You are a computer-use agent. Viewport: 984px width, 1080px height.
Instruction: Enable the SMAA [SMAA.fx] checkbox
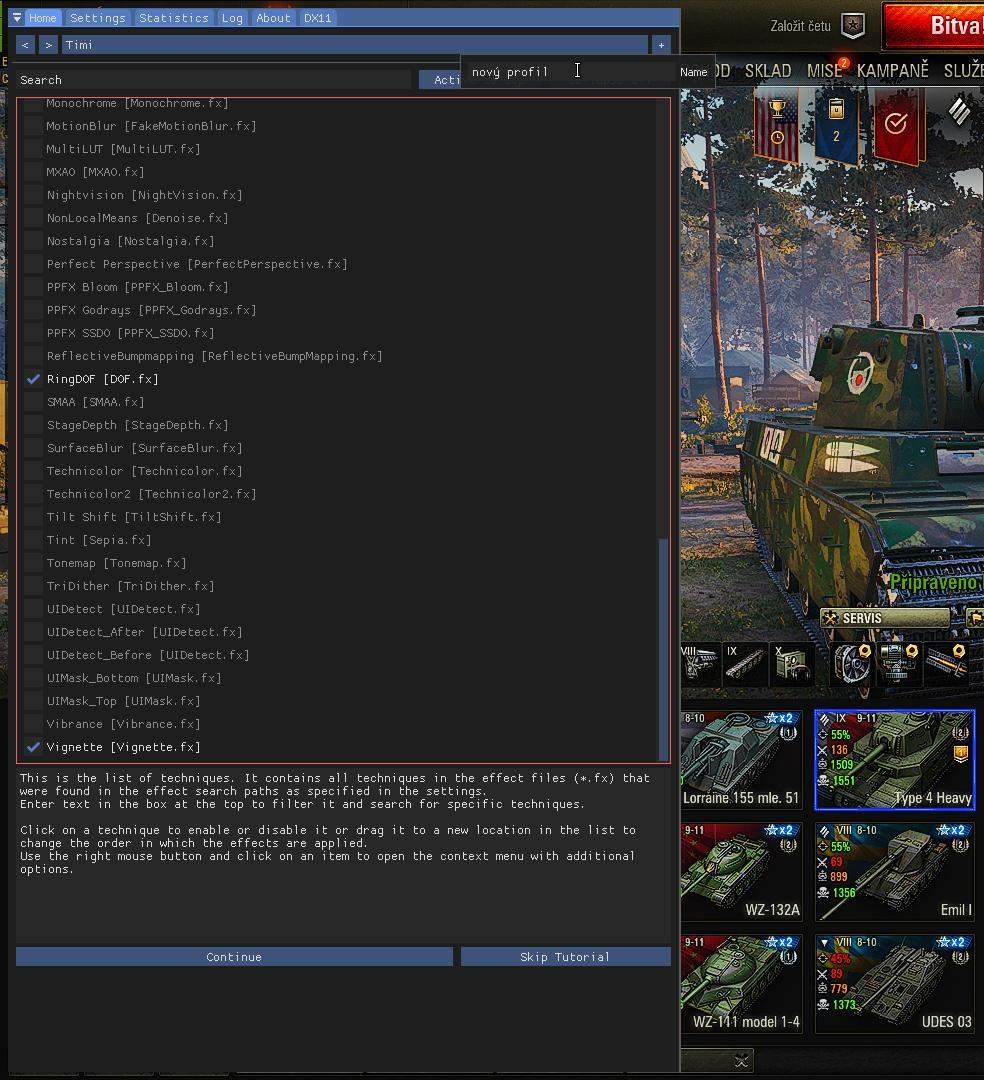[x=34, y=402]
